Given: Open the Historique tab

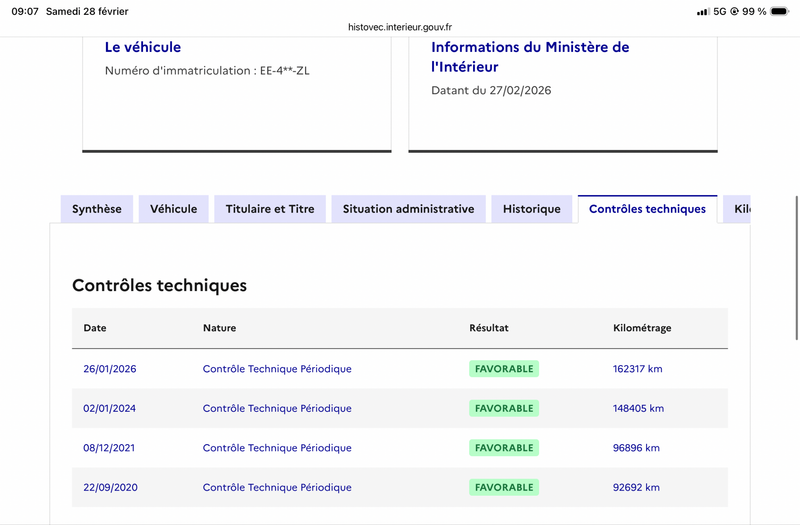Looking at the screenshot, I should 531,209.
